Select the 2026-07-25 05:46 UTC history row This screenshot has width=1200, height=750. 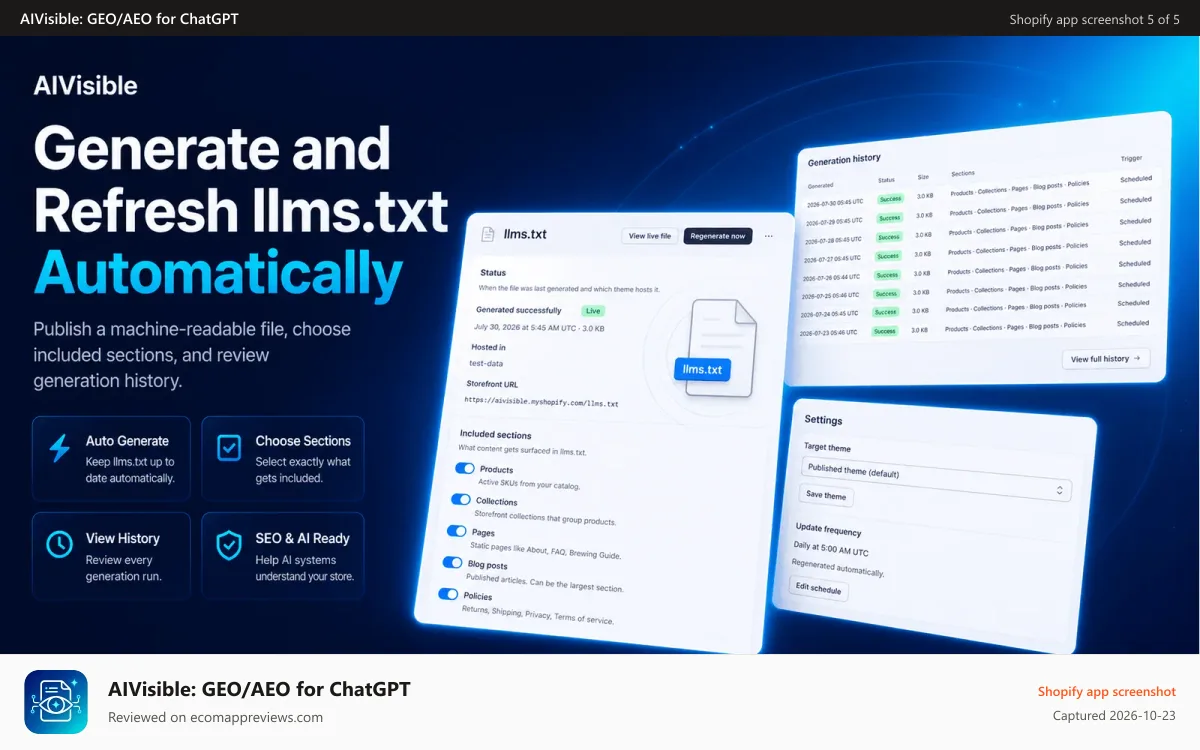point(975,293)
